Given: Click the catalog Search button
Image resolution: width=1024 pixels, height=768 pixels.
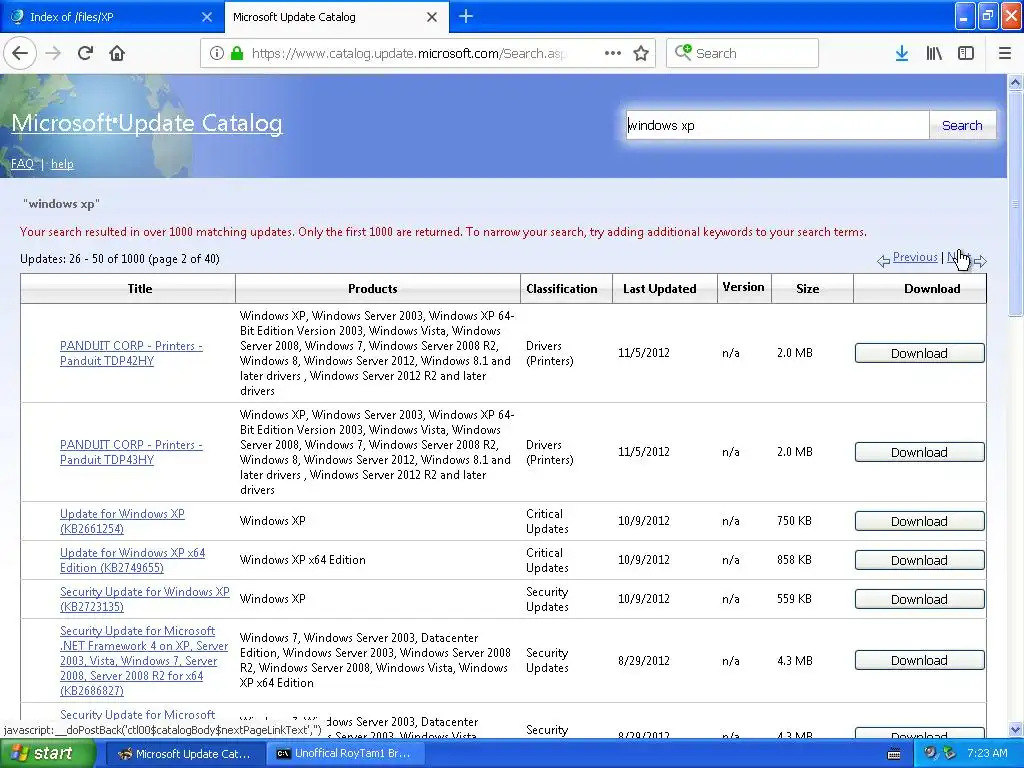Looking at the screenshot, I should [962, 125].
